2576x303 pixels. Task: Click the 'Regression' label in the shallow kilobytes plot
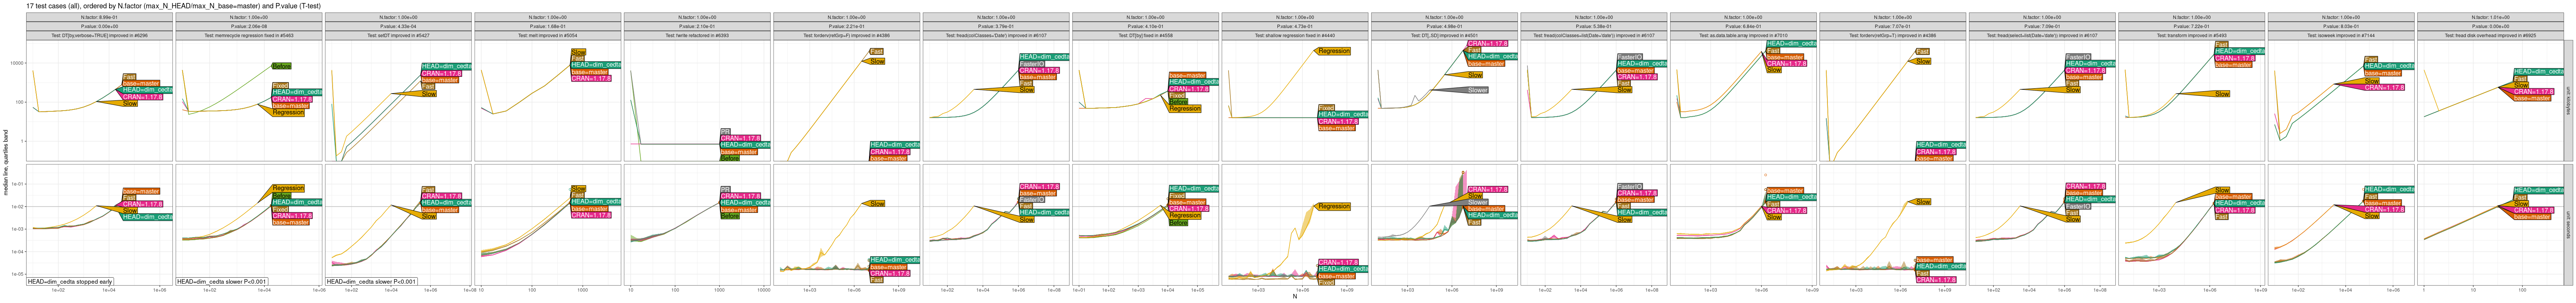click(1334, 51)
